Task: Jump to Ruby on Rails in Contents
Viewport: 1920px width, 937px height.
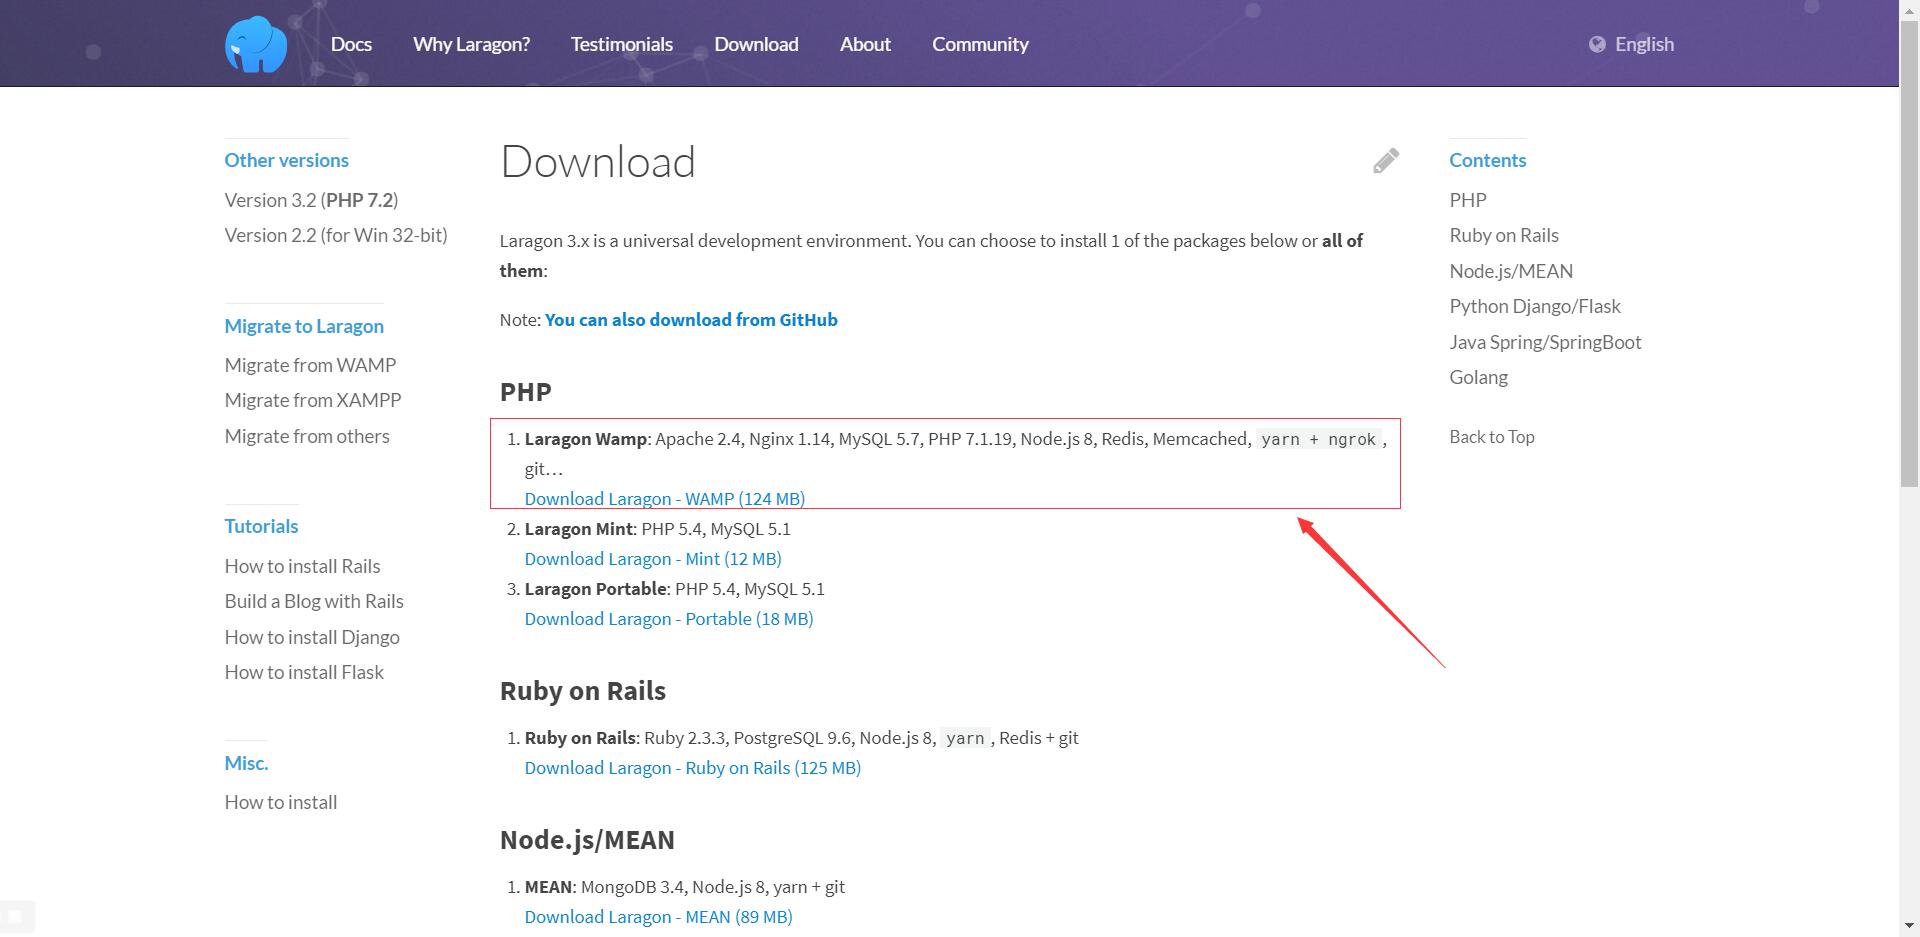Action: pyautogui.click(x=1504, y=235)
